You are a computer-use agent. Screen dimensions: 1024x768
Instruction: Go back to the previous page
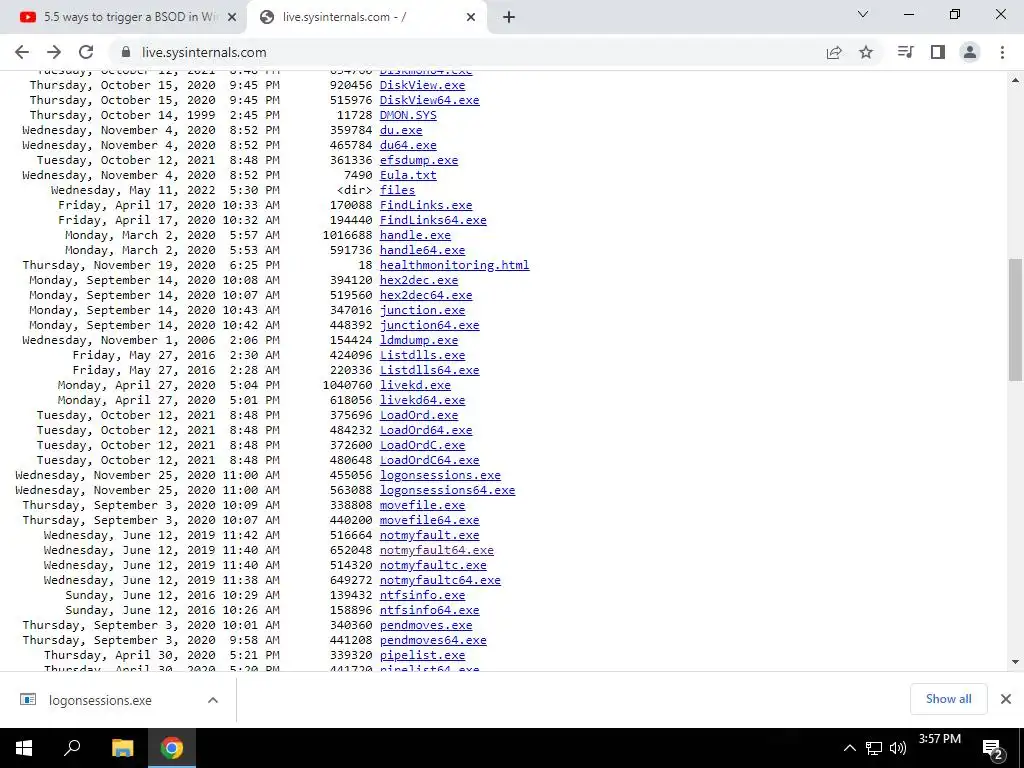click(22, 52)
